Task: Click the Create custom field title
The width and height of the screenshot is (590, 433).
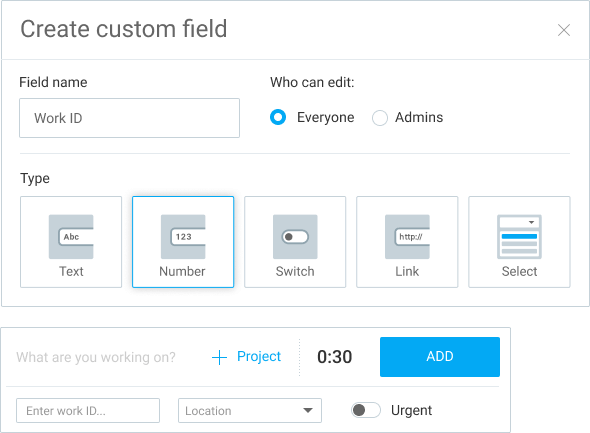Action: [124, 29]
